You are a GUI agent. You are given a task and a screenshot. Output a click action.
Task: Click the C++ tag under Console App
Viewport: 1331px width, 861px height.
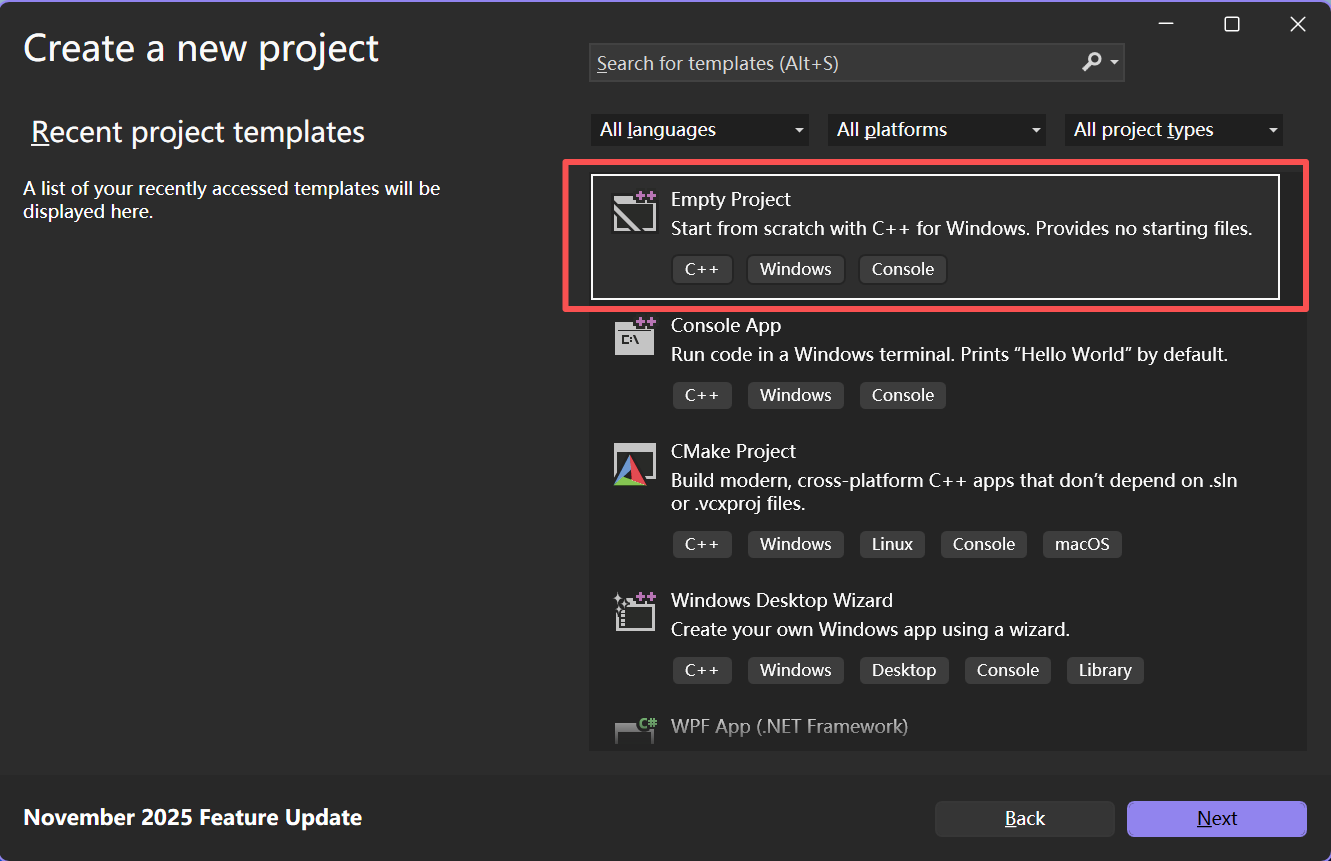click(702, 396)
